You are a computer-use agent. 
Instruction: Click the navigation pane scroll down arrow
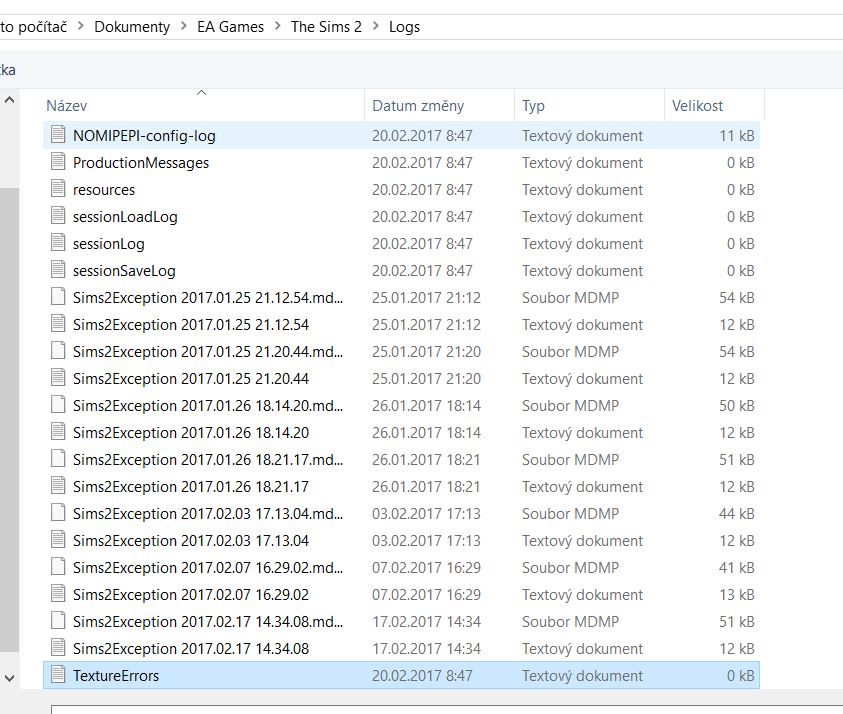[x=9, y=678]
